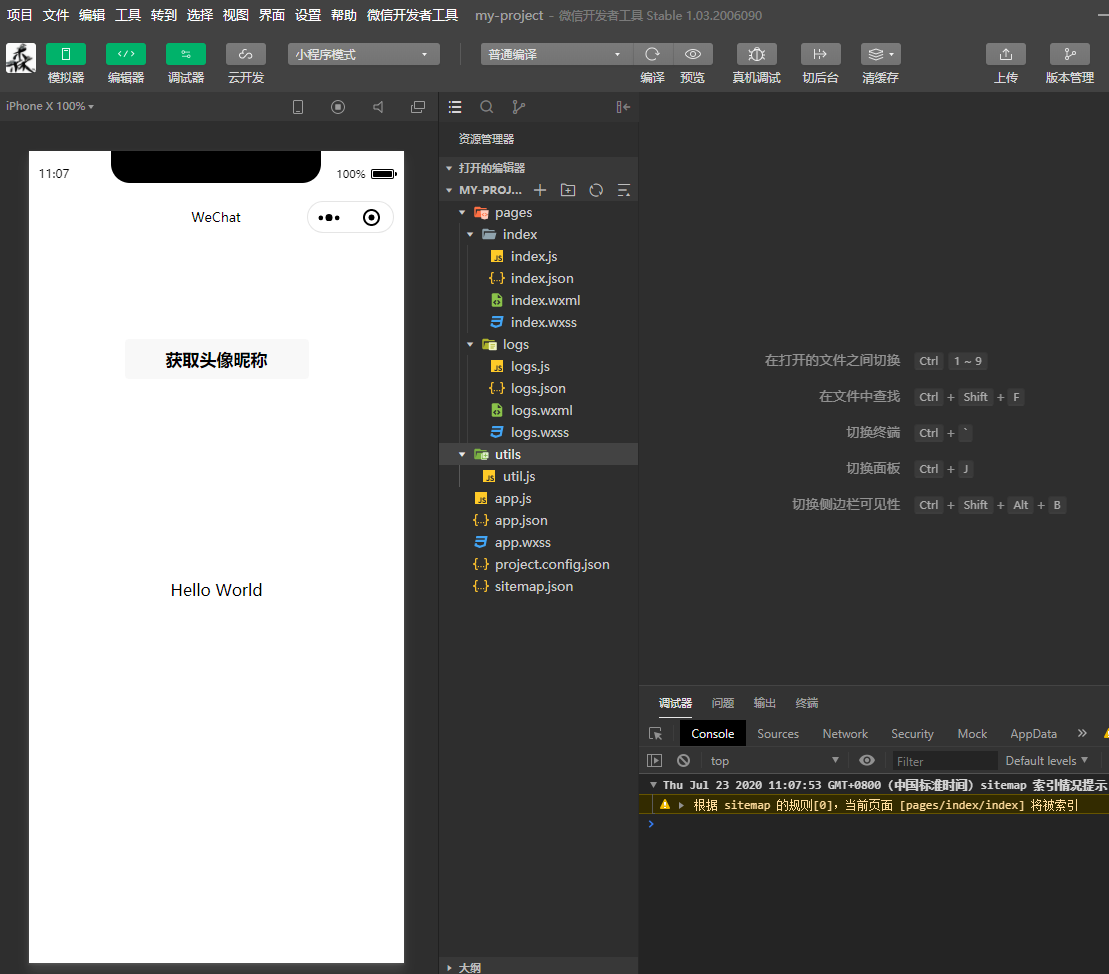Open the compile mode dropdown
The height and width of the screenshot is (974, 1109).
[x=556, y=54]
